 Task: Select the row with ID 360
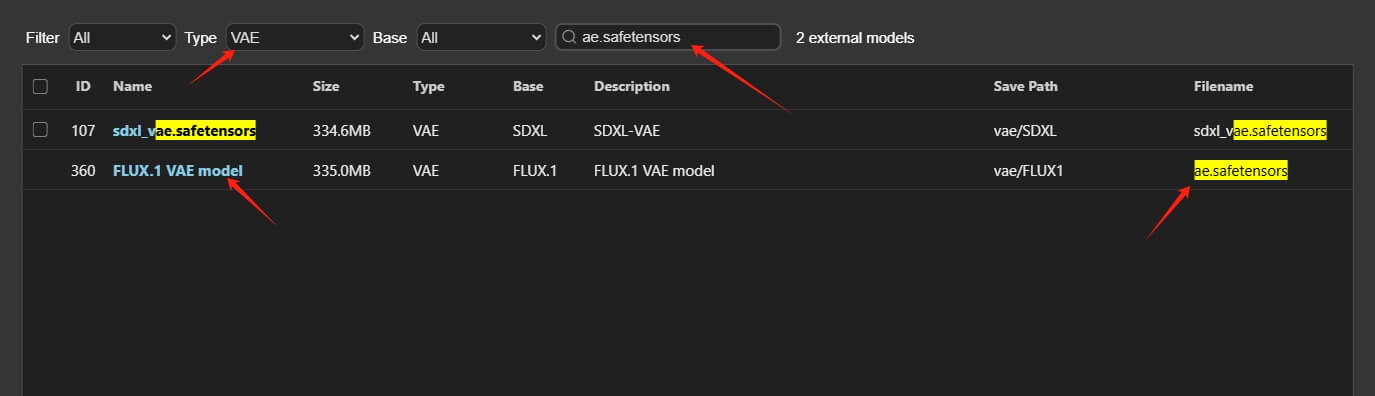(x=688, y=171)
